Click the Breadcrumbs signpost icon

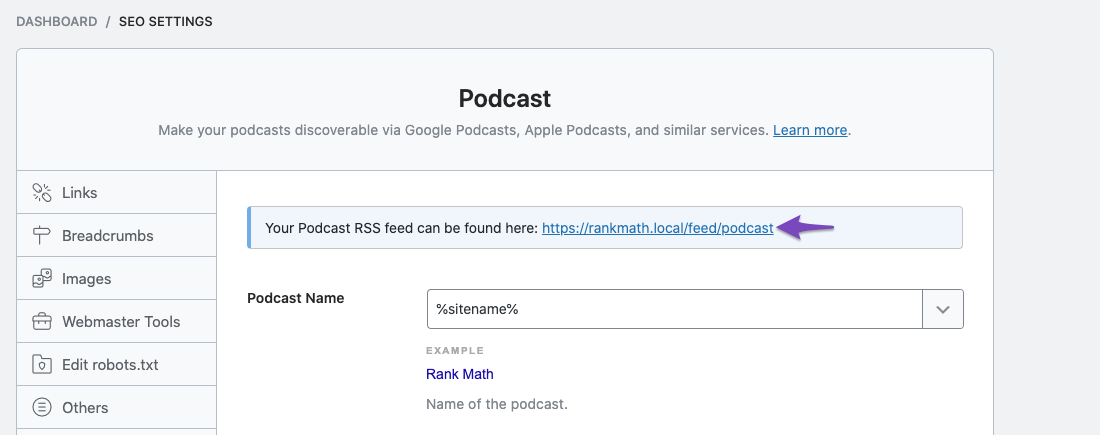42,236
